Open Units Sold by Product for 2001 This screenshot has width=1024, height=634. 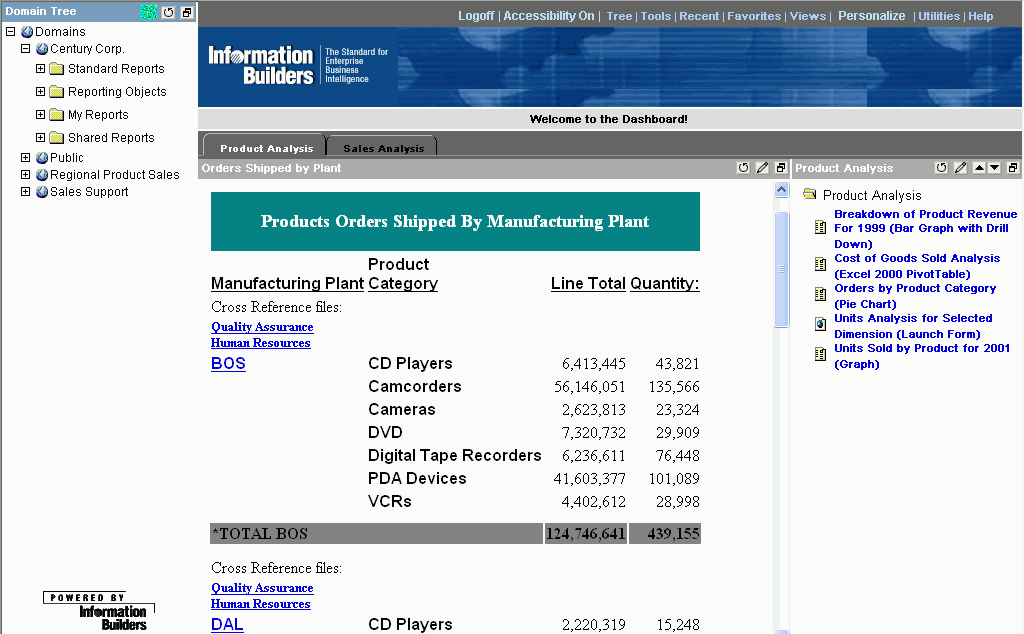(x=922, y=356)
